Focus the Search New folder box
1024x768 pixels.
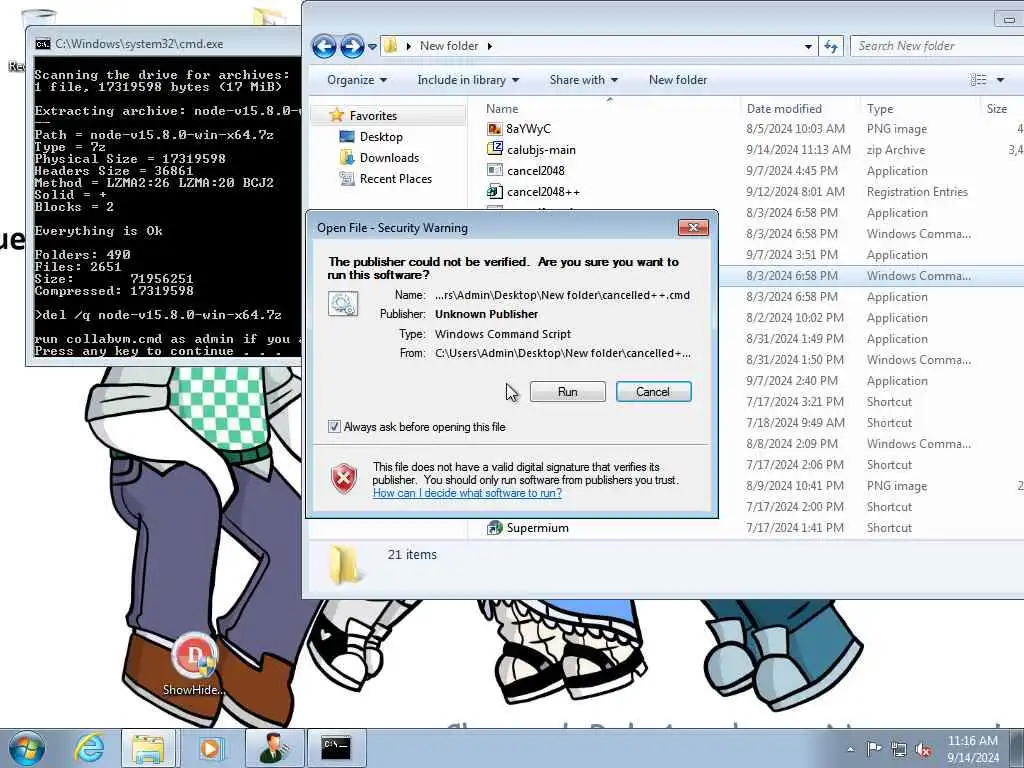(938, 46)
